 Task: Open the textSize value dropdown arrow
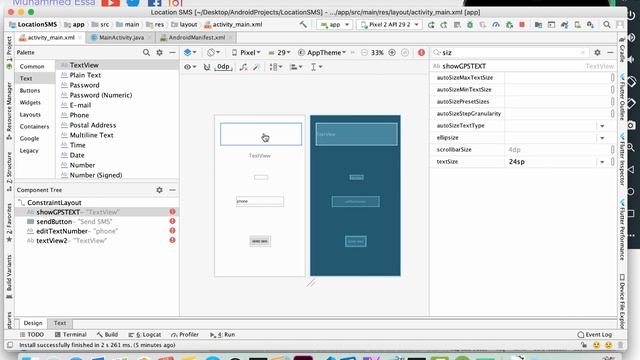point(602,162)
